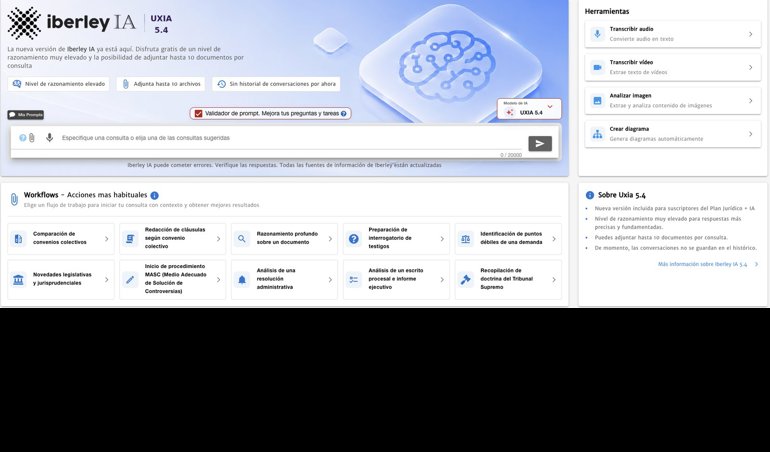Open Más información sobre Iberley IA 5.4 link
Screen dimensions: 770x452
point(702,264)
